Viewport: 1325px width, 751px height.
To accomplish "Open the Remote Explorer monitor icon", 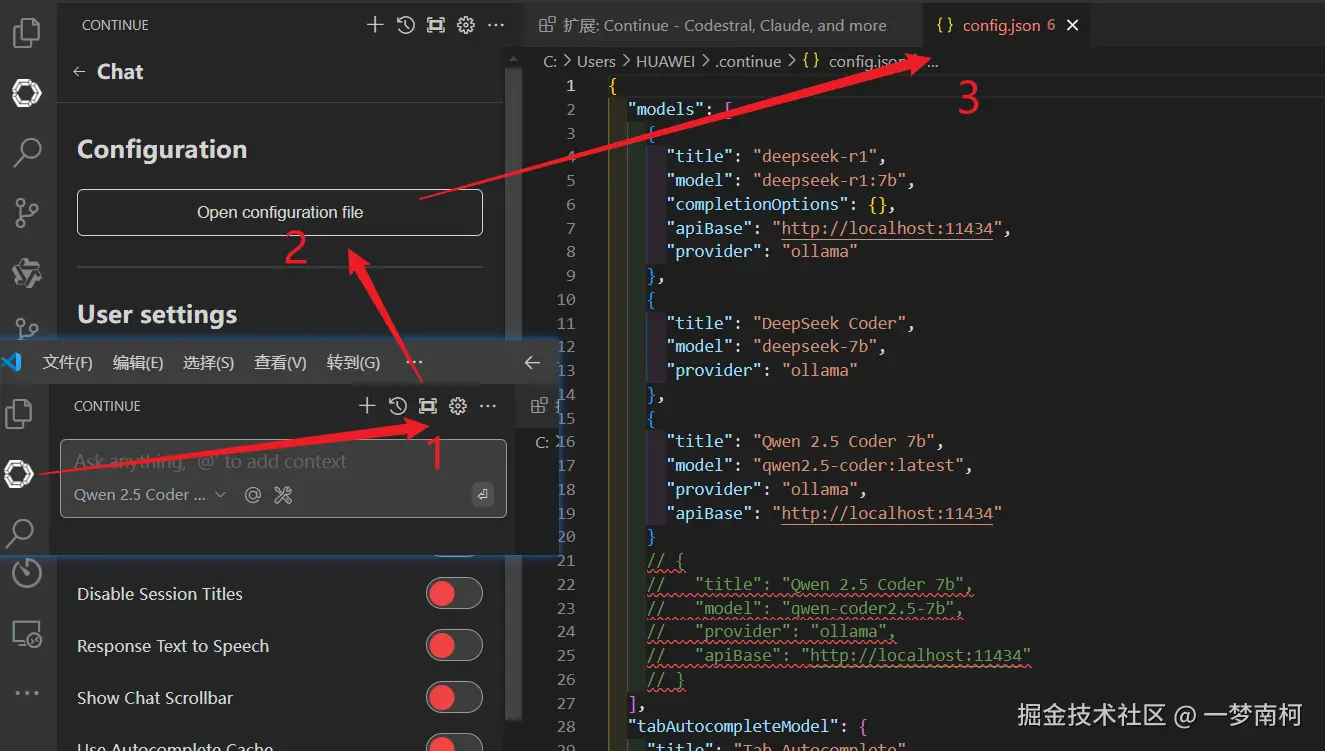I will point(26,633).
